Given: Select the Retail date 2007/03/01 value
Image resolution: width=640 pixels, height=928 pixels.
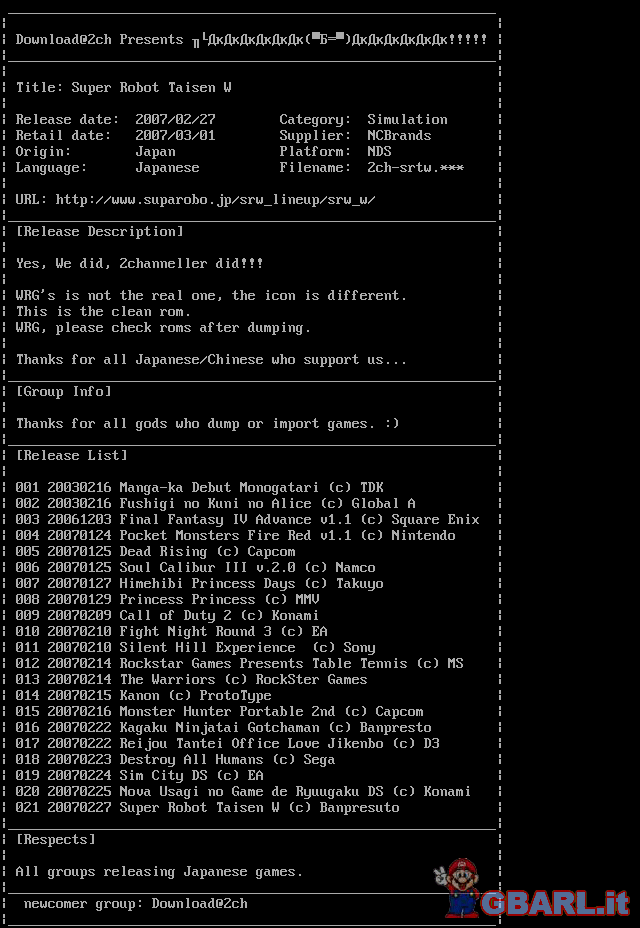Looking at the screenshot, I should click(175, 136).
